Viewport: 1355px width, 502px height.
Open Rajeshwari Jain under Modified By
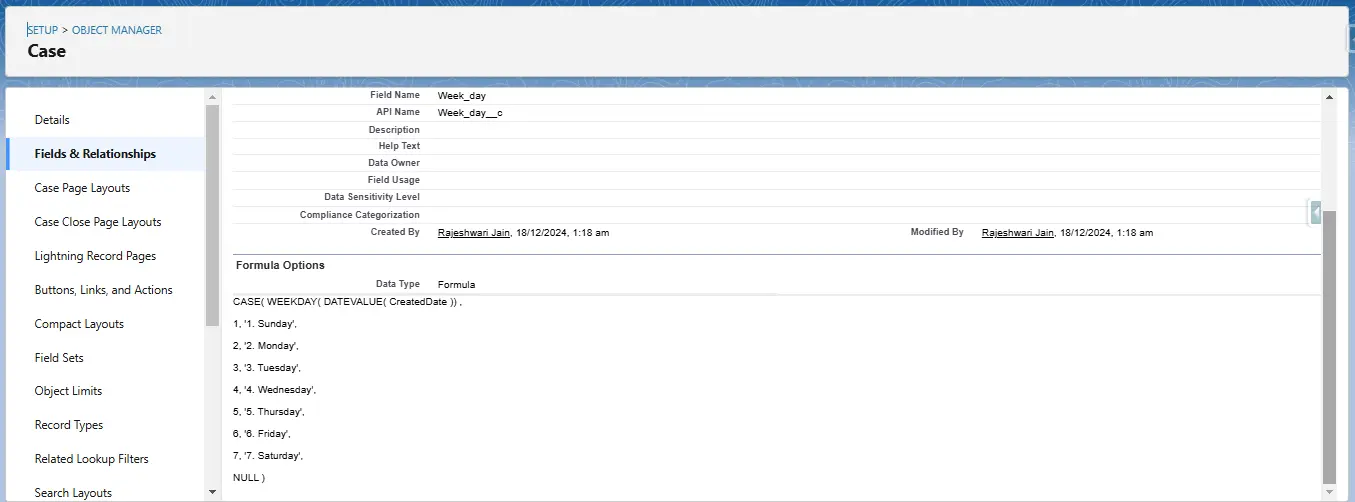point(1018,232)
